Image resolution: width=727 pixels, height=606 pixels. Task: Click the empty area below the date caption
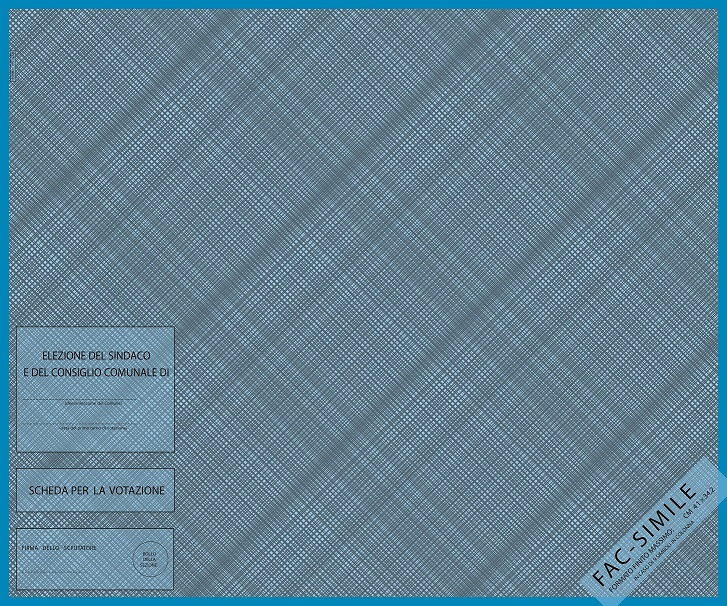95,441
